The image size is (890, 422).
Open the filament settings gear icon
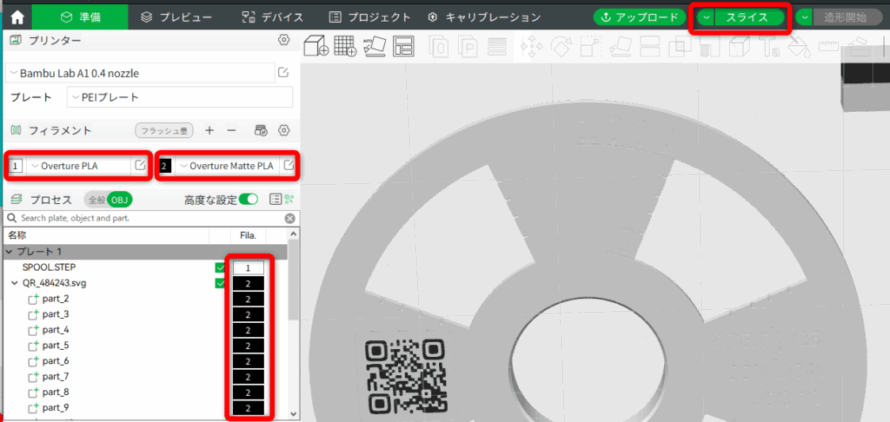pos(284,131)
